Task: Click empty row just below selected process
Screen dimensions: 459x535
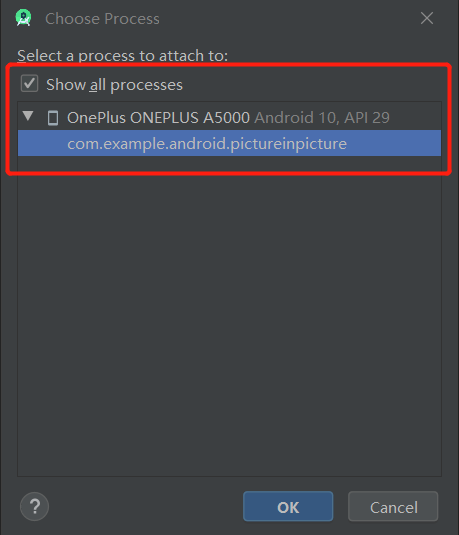Action: tap(229, 163)
